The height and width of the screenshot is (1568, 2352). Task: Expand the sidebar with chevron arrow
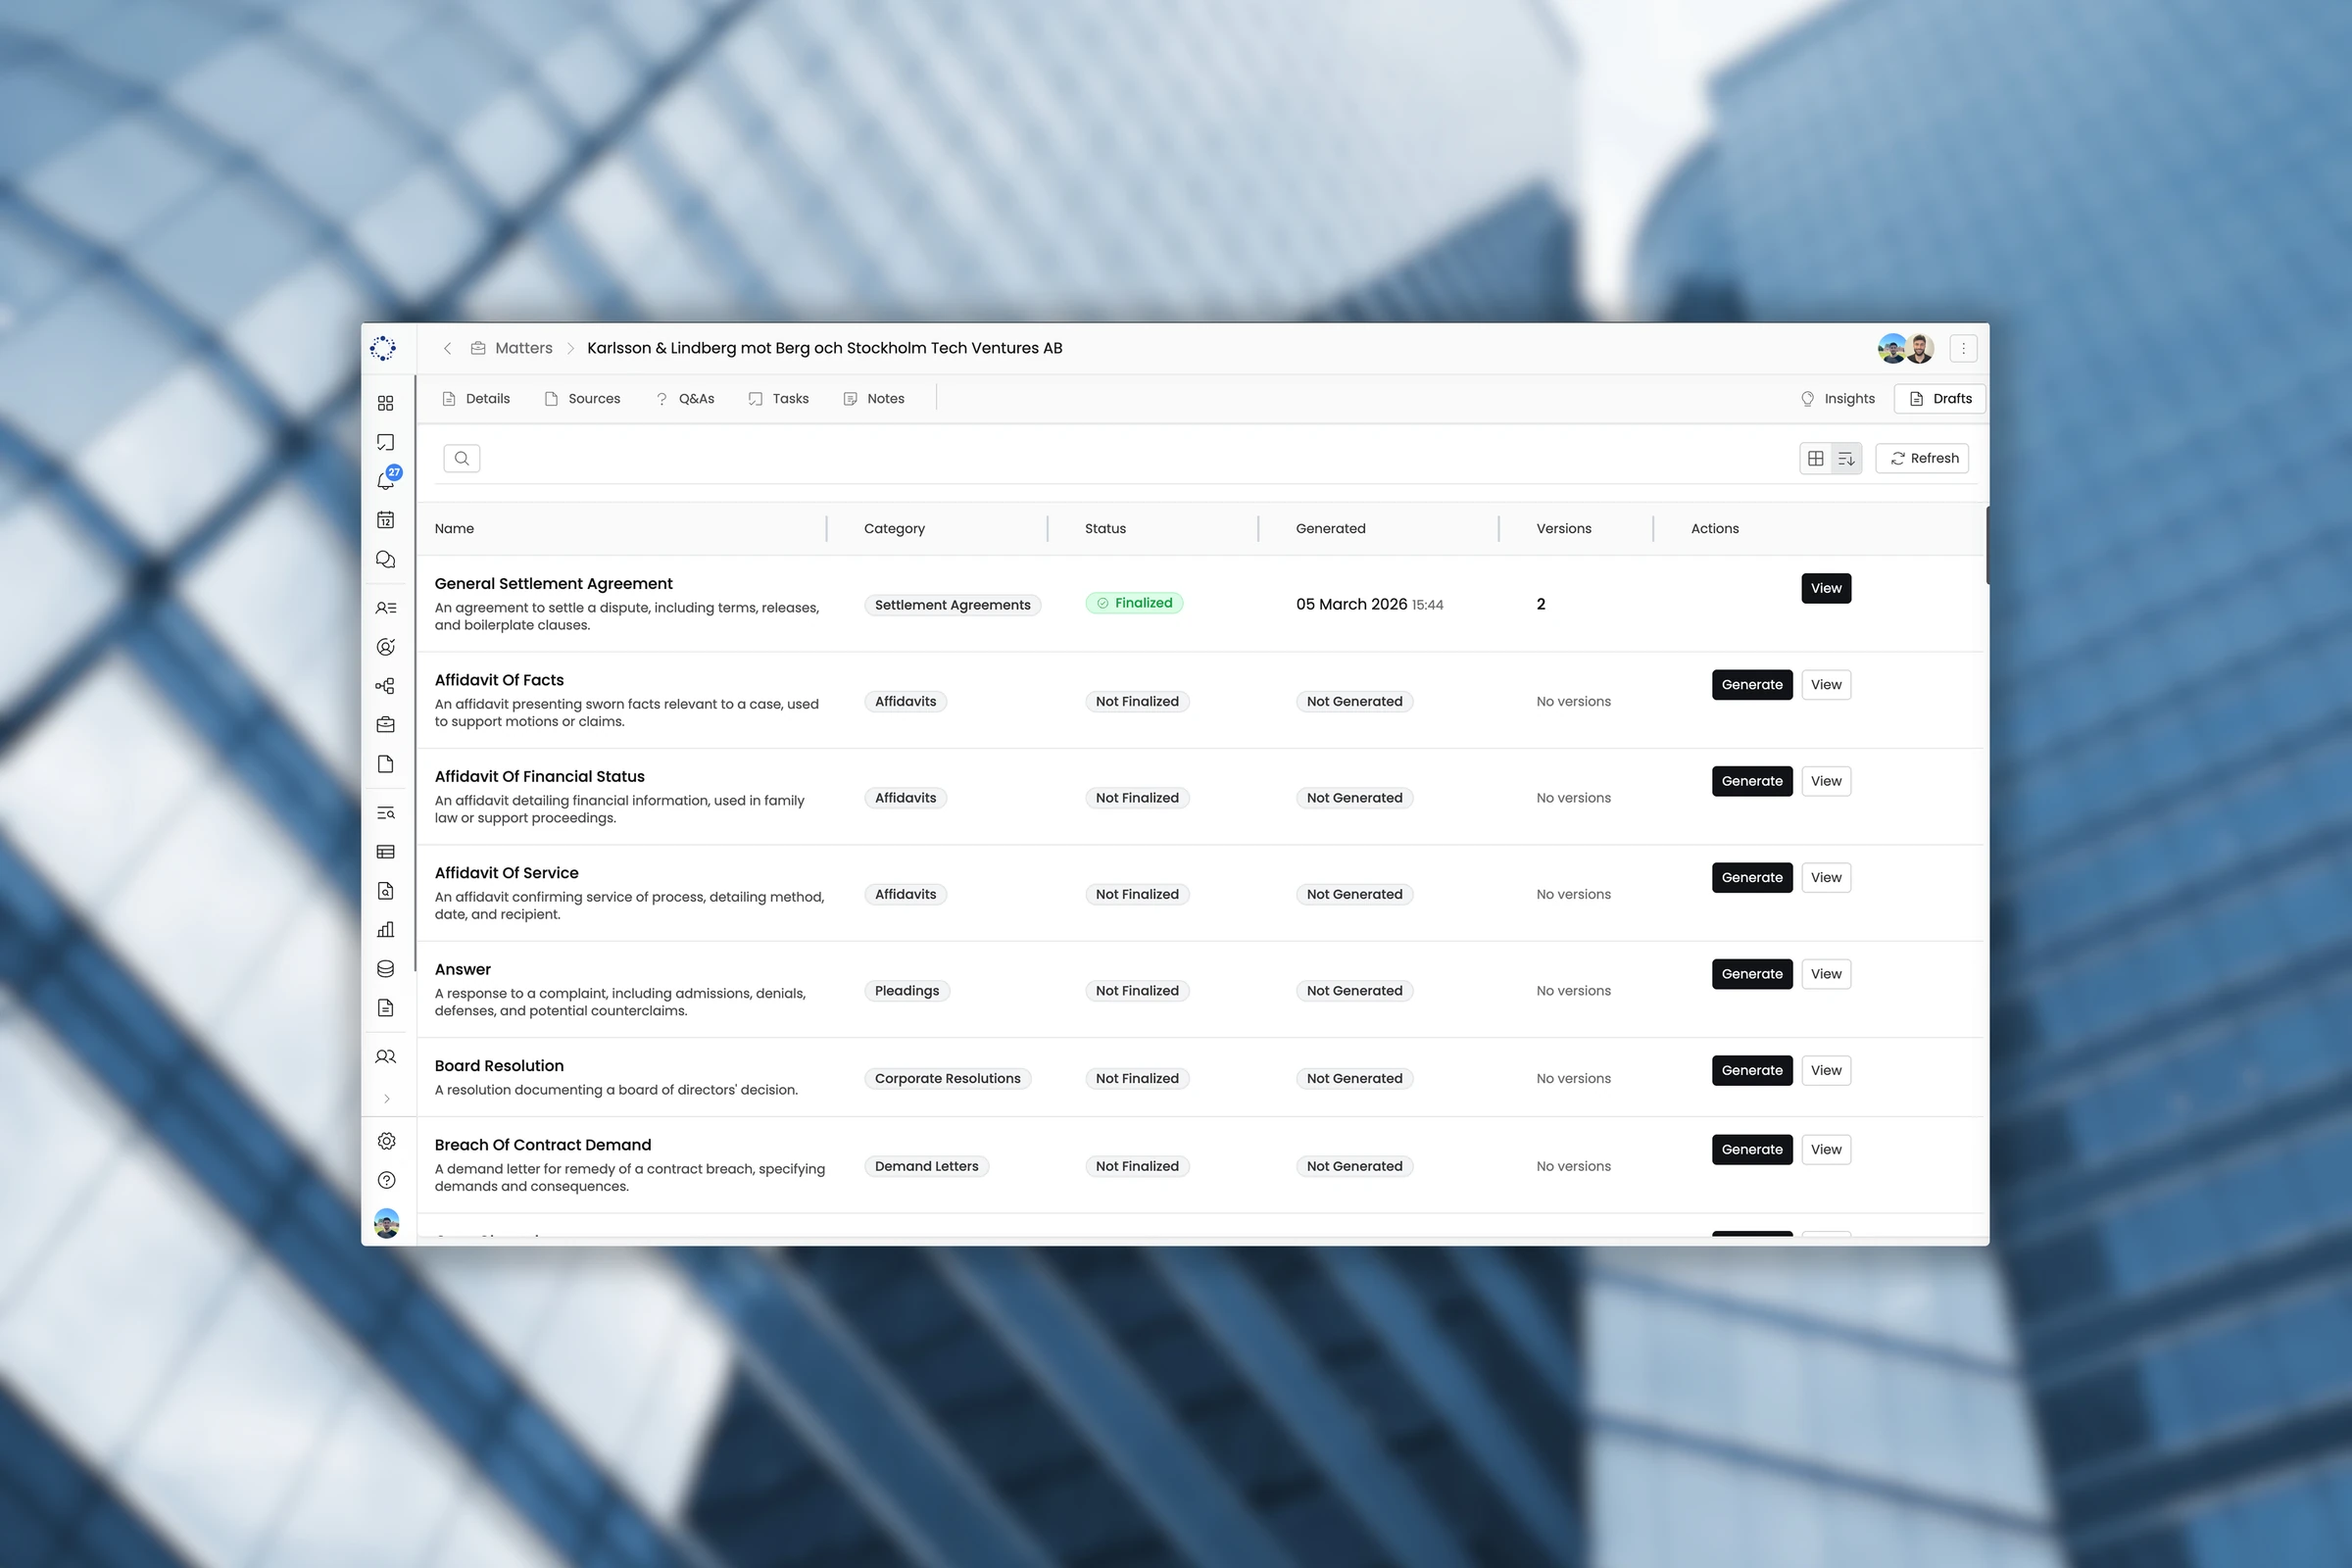(387, 1099)
